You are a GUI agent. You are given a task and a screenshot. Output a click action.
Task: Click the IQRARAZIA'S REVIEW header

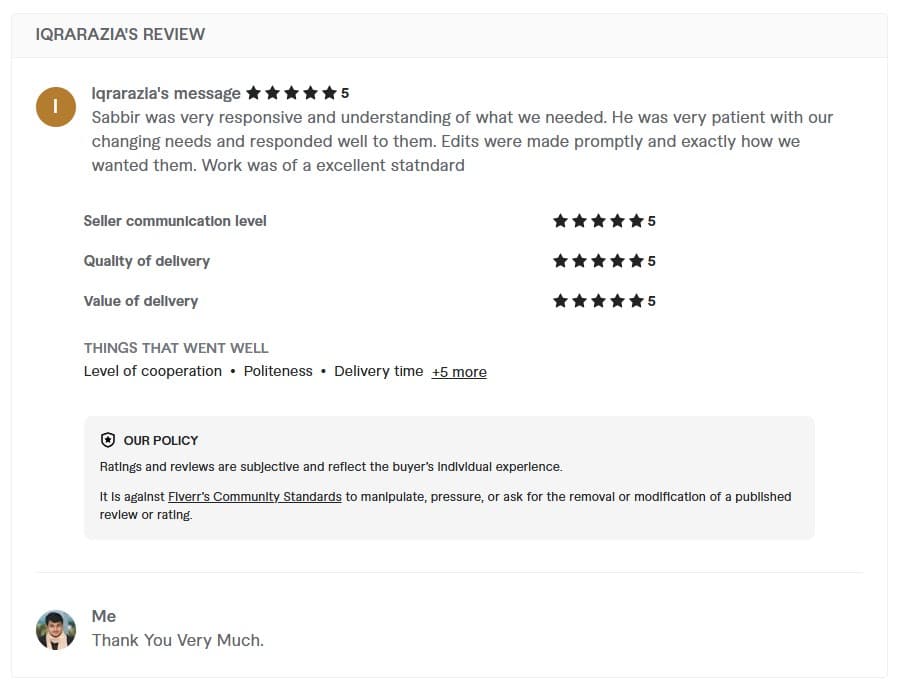coord(120,34)
